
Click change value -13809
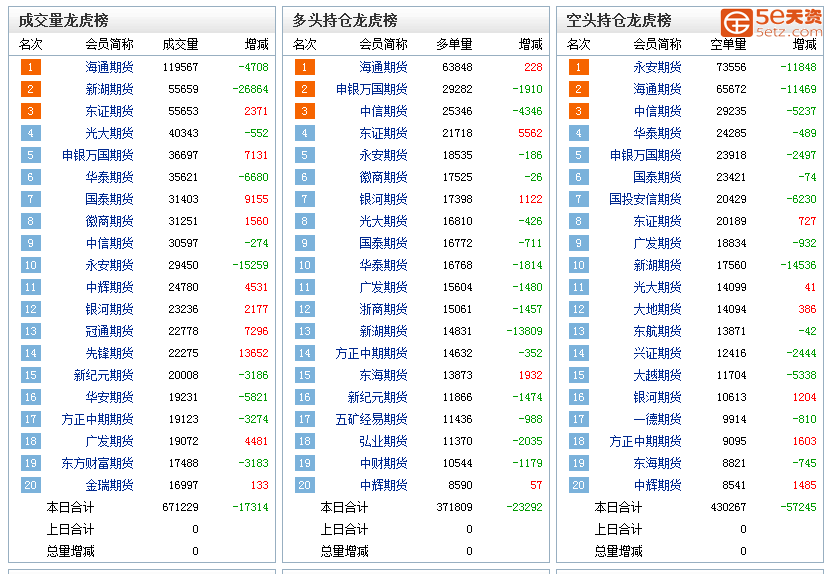click(524, 331)
